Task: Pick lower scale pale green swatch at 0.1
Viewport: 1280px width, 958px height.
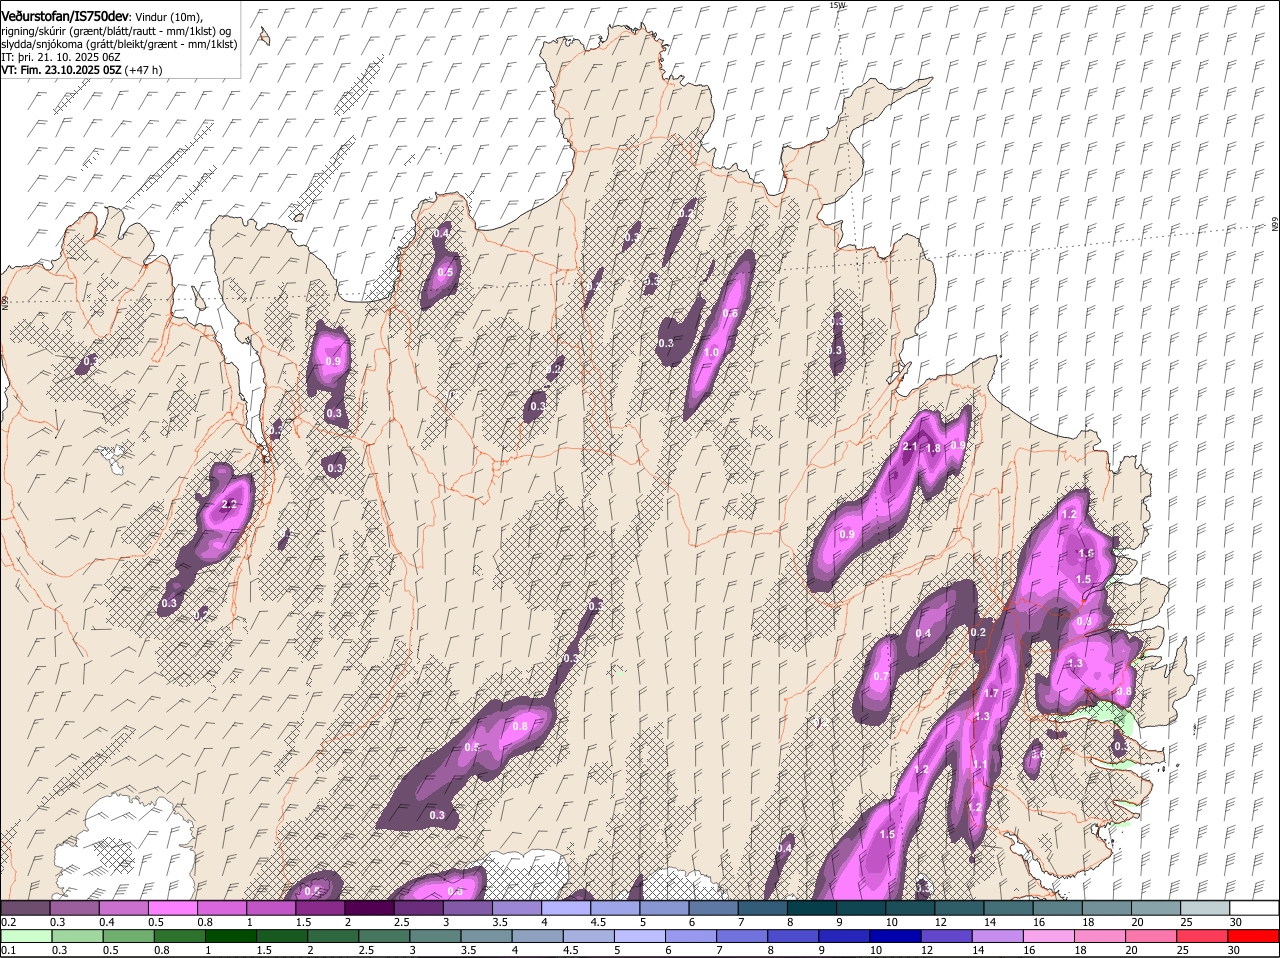Action: coord(25,936)
